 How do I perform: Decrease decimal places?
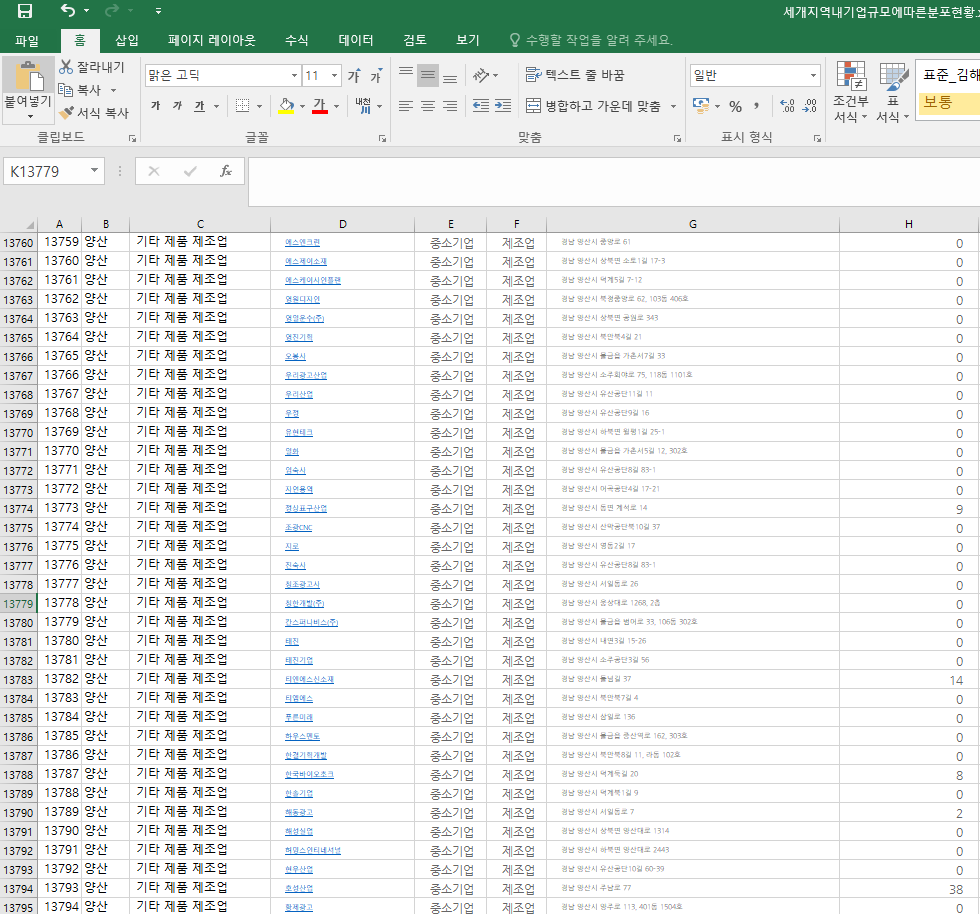coord(809,106)
